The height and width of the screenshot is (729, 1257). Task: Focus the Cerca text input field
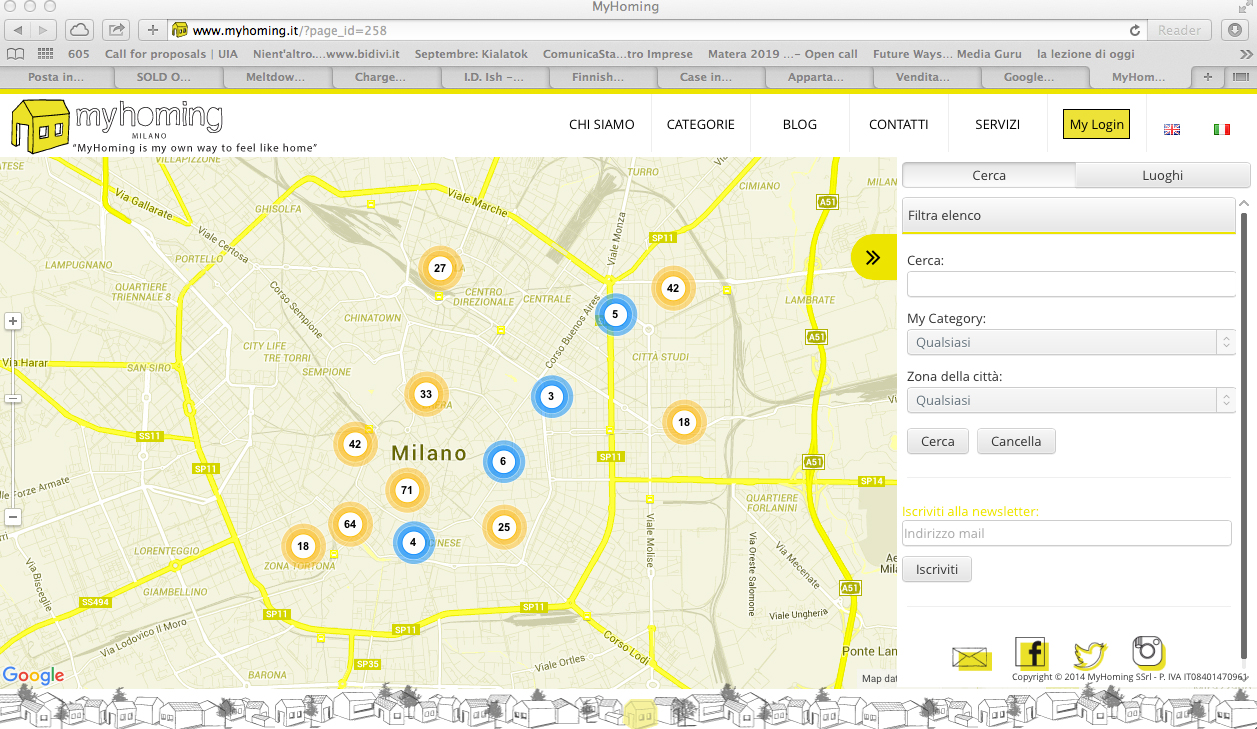[1071, 284]
